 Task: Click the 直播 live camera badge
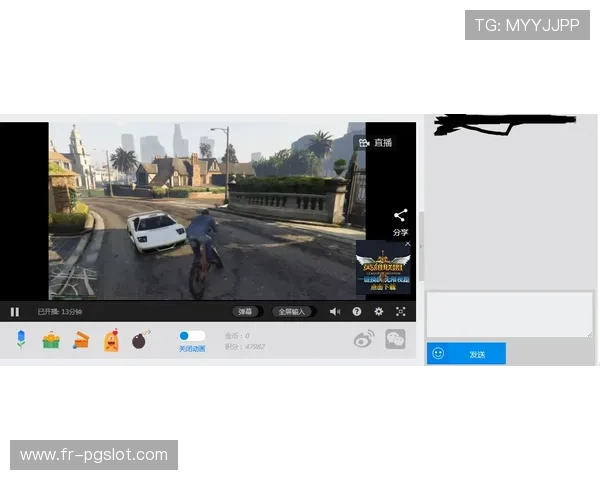[x=375, y=143]
